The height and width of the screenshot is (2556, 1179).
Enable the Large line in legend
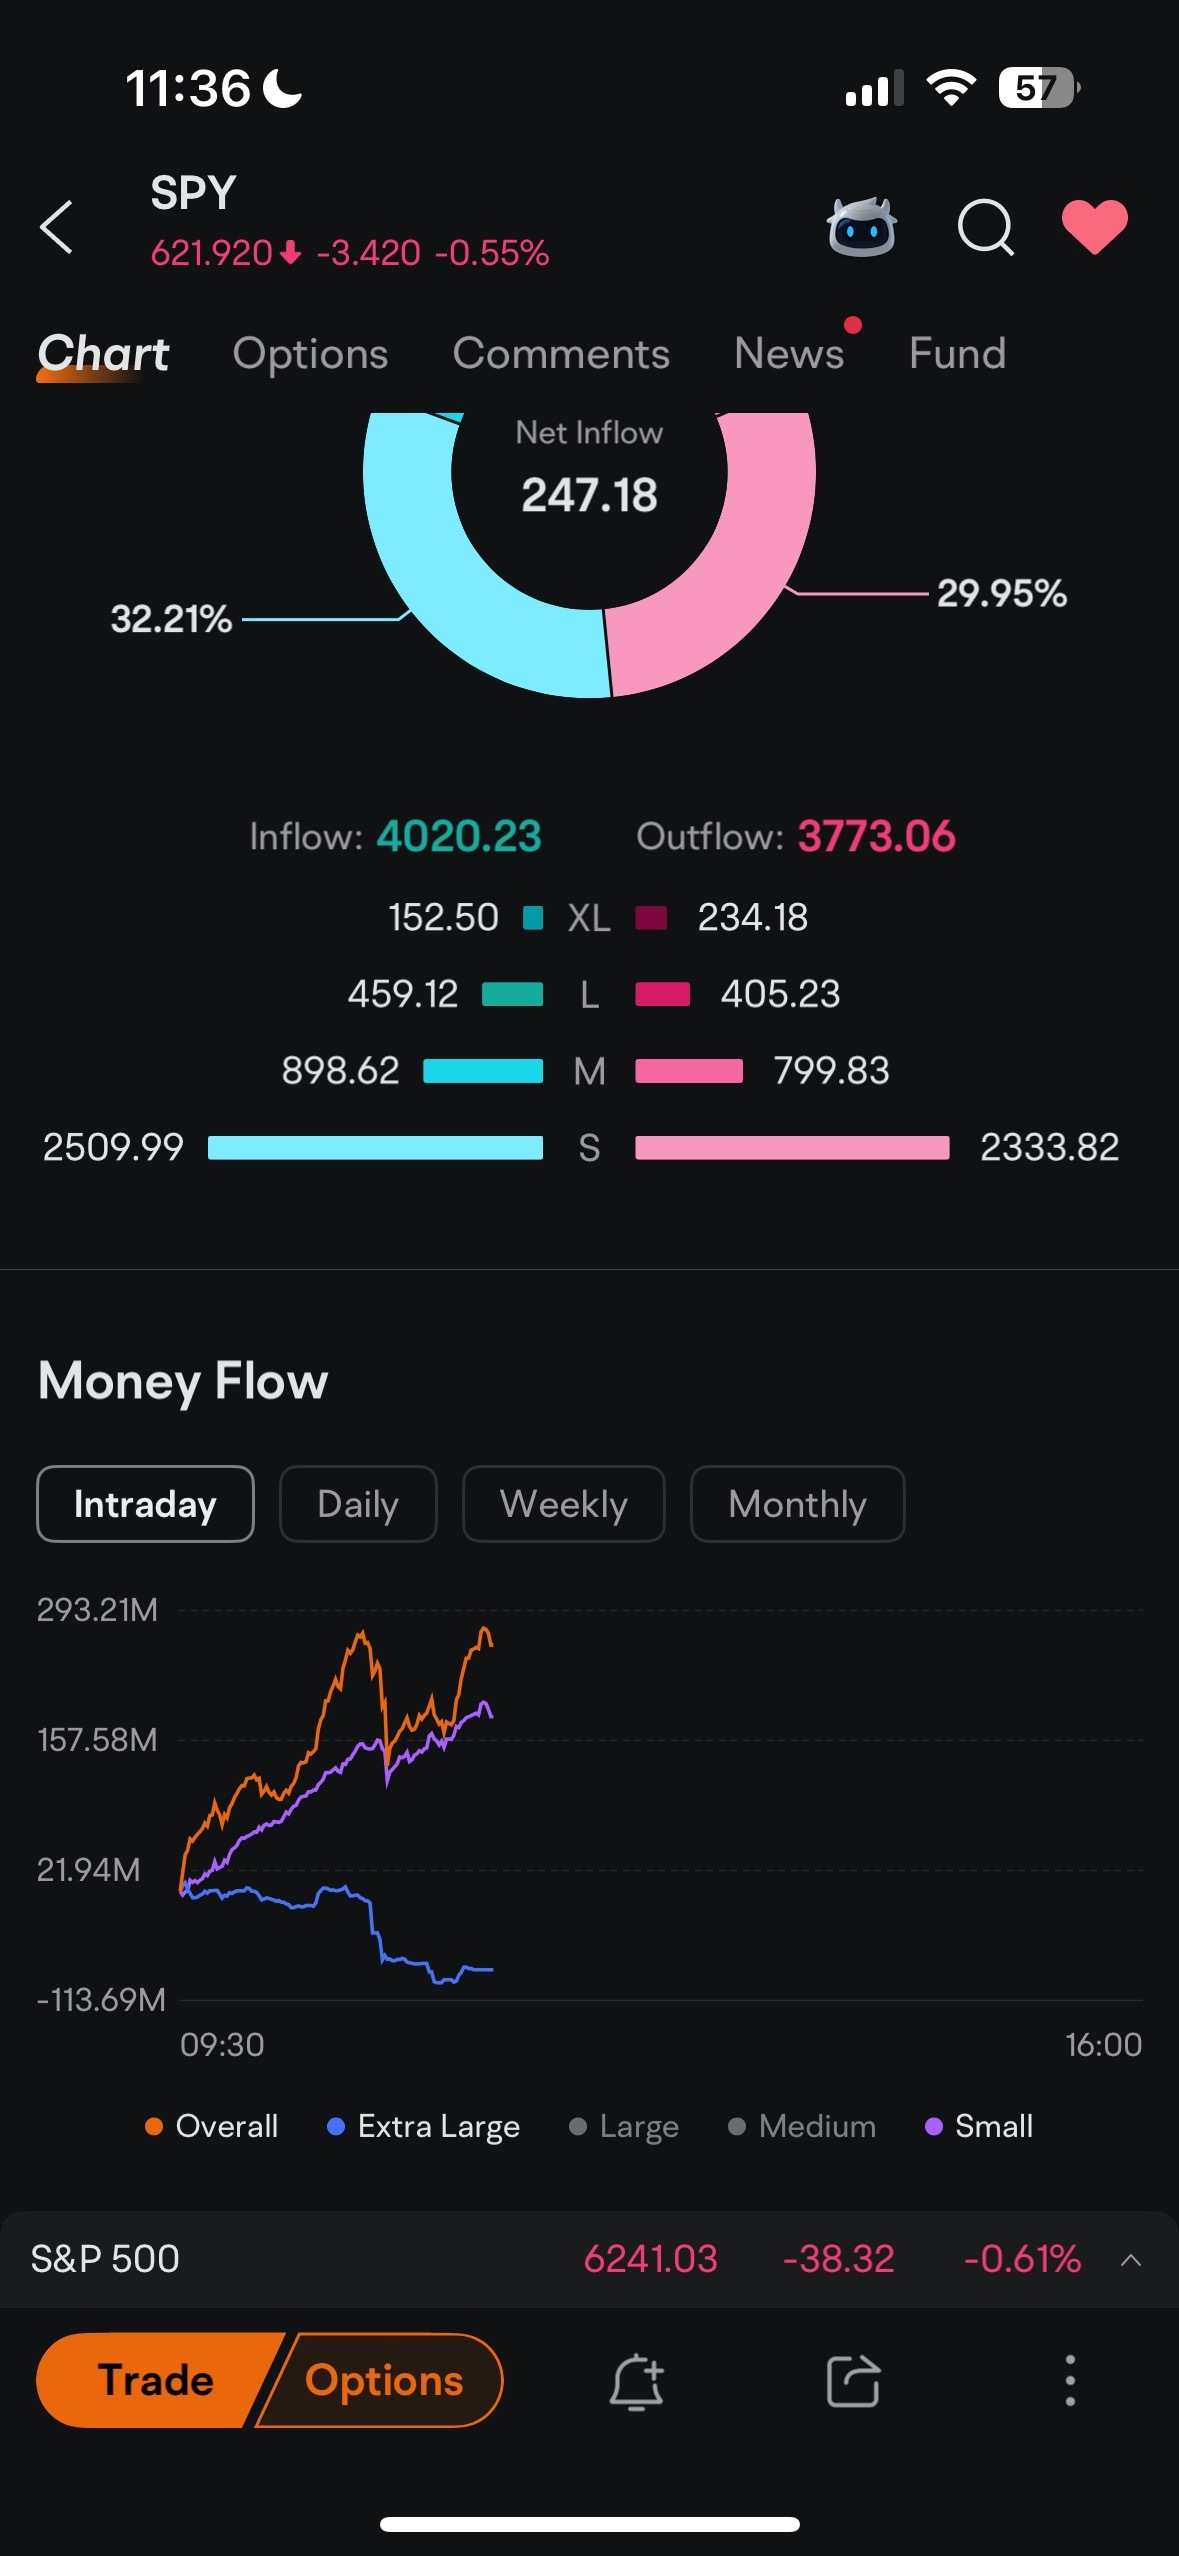pyautogui.click(x=624, y=2126)
